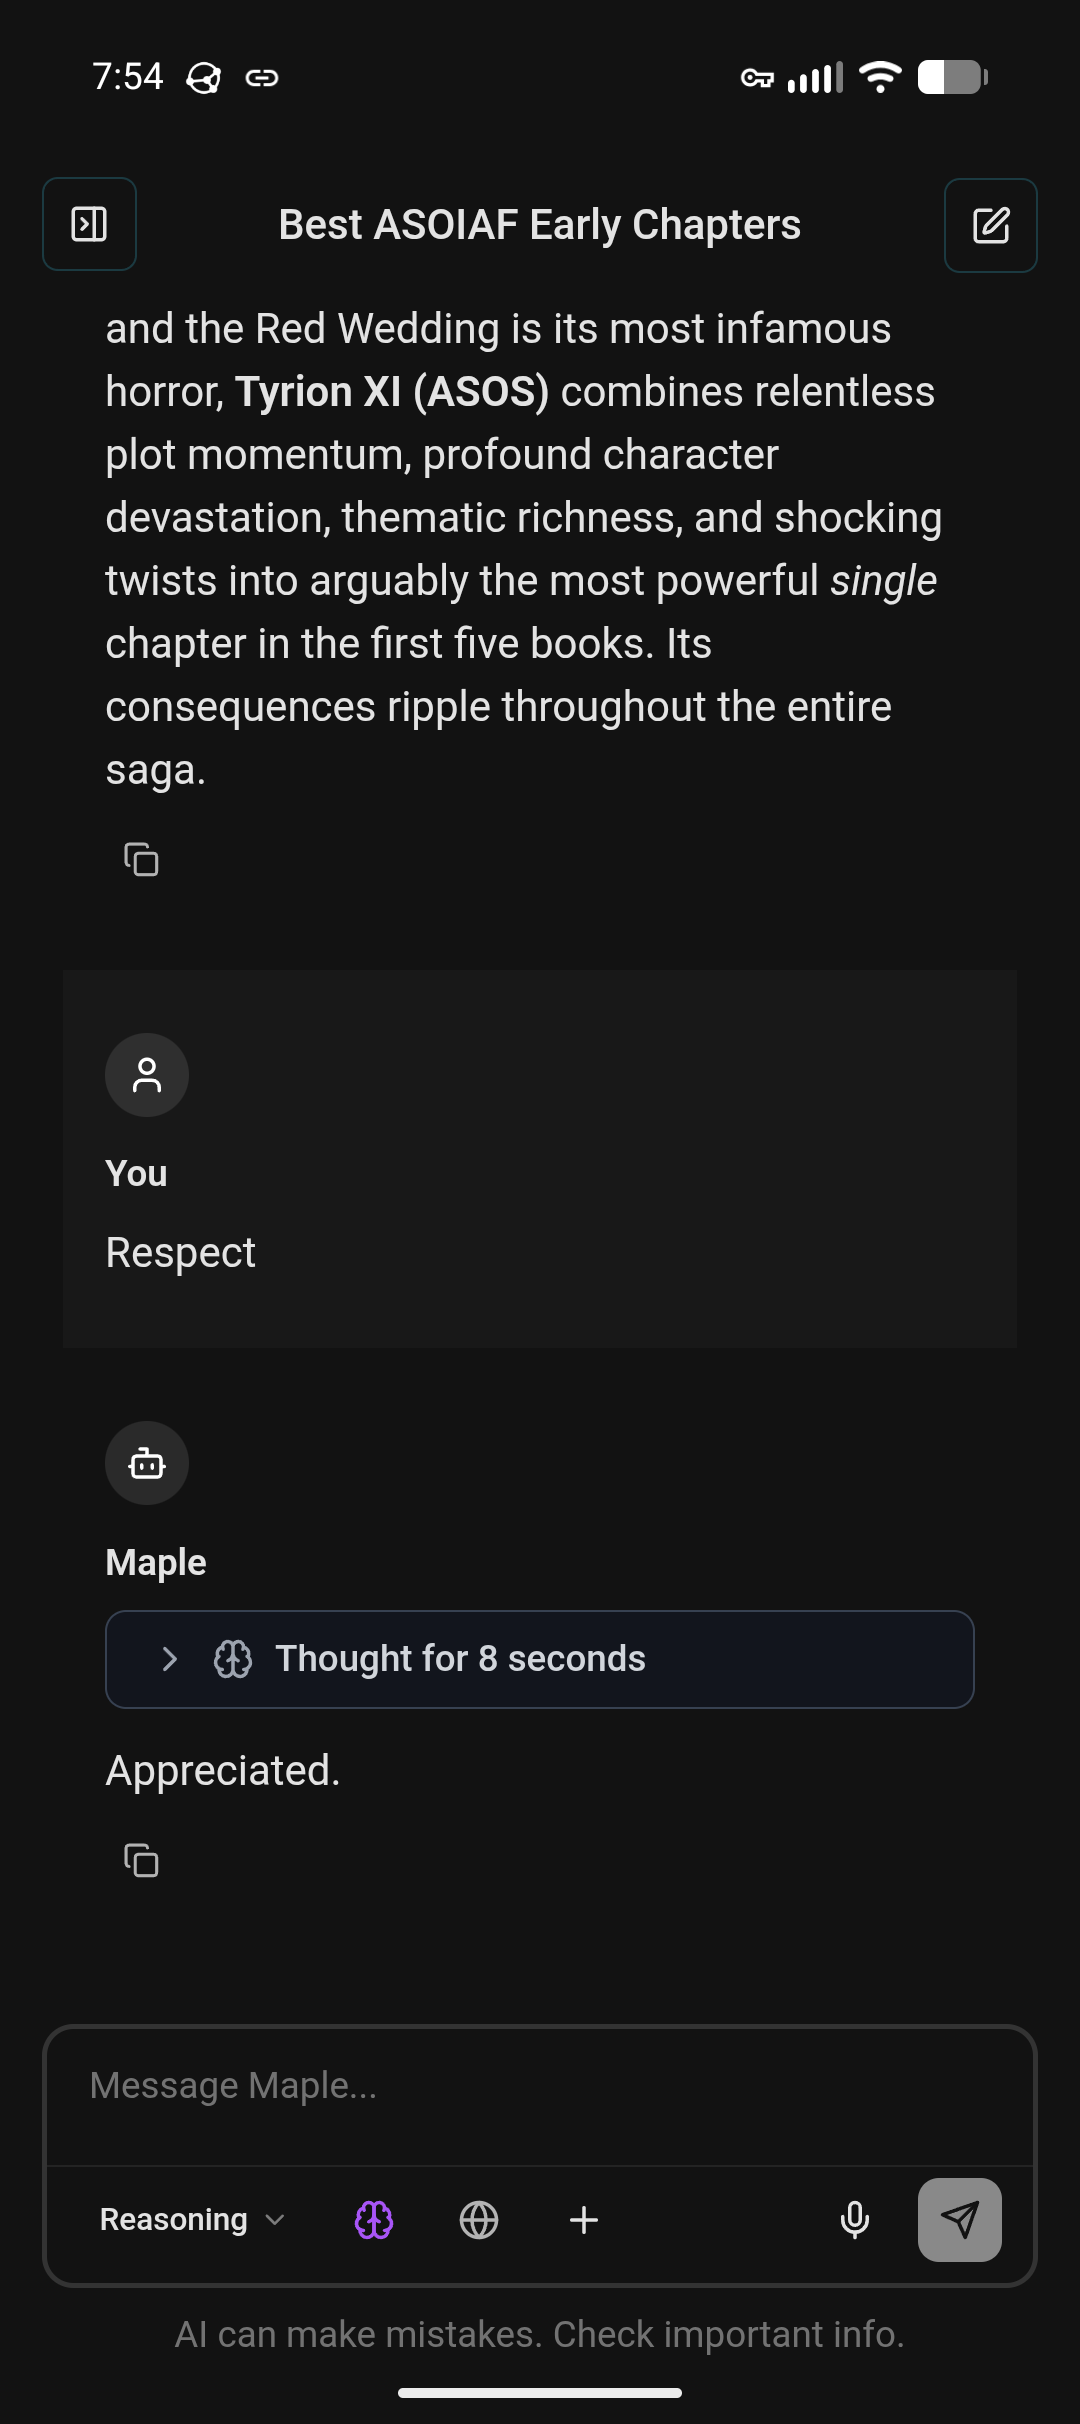Click the chevron beside the thought summary
Viewport: 1080px width, 2424px height.
170,1659
